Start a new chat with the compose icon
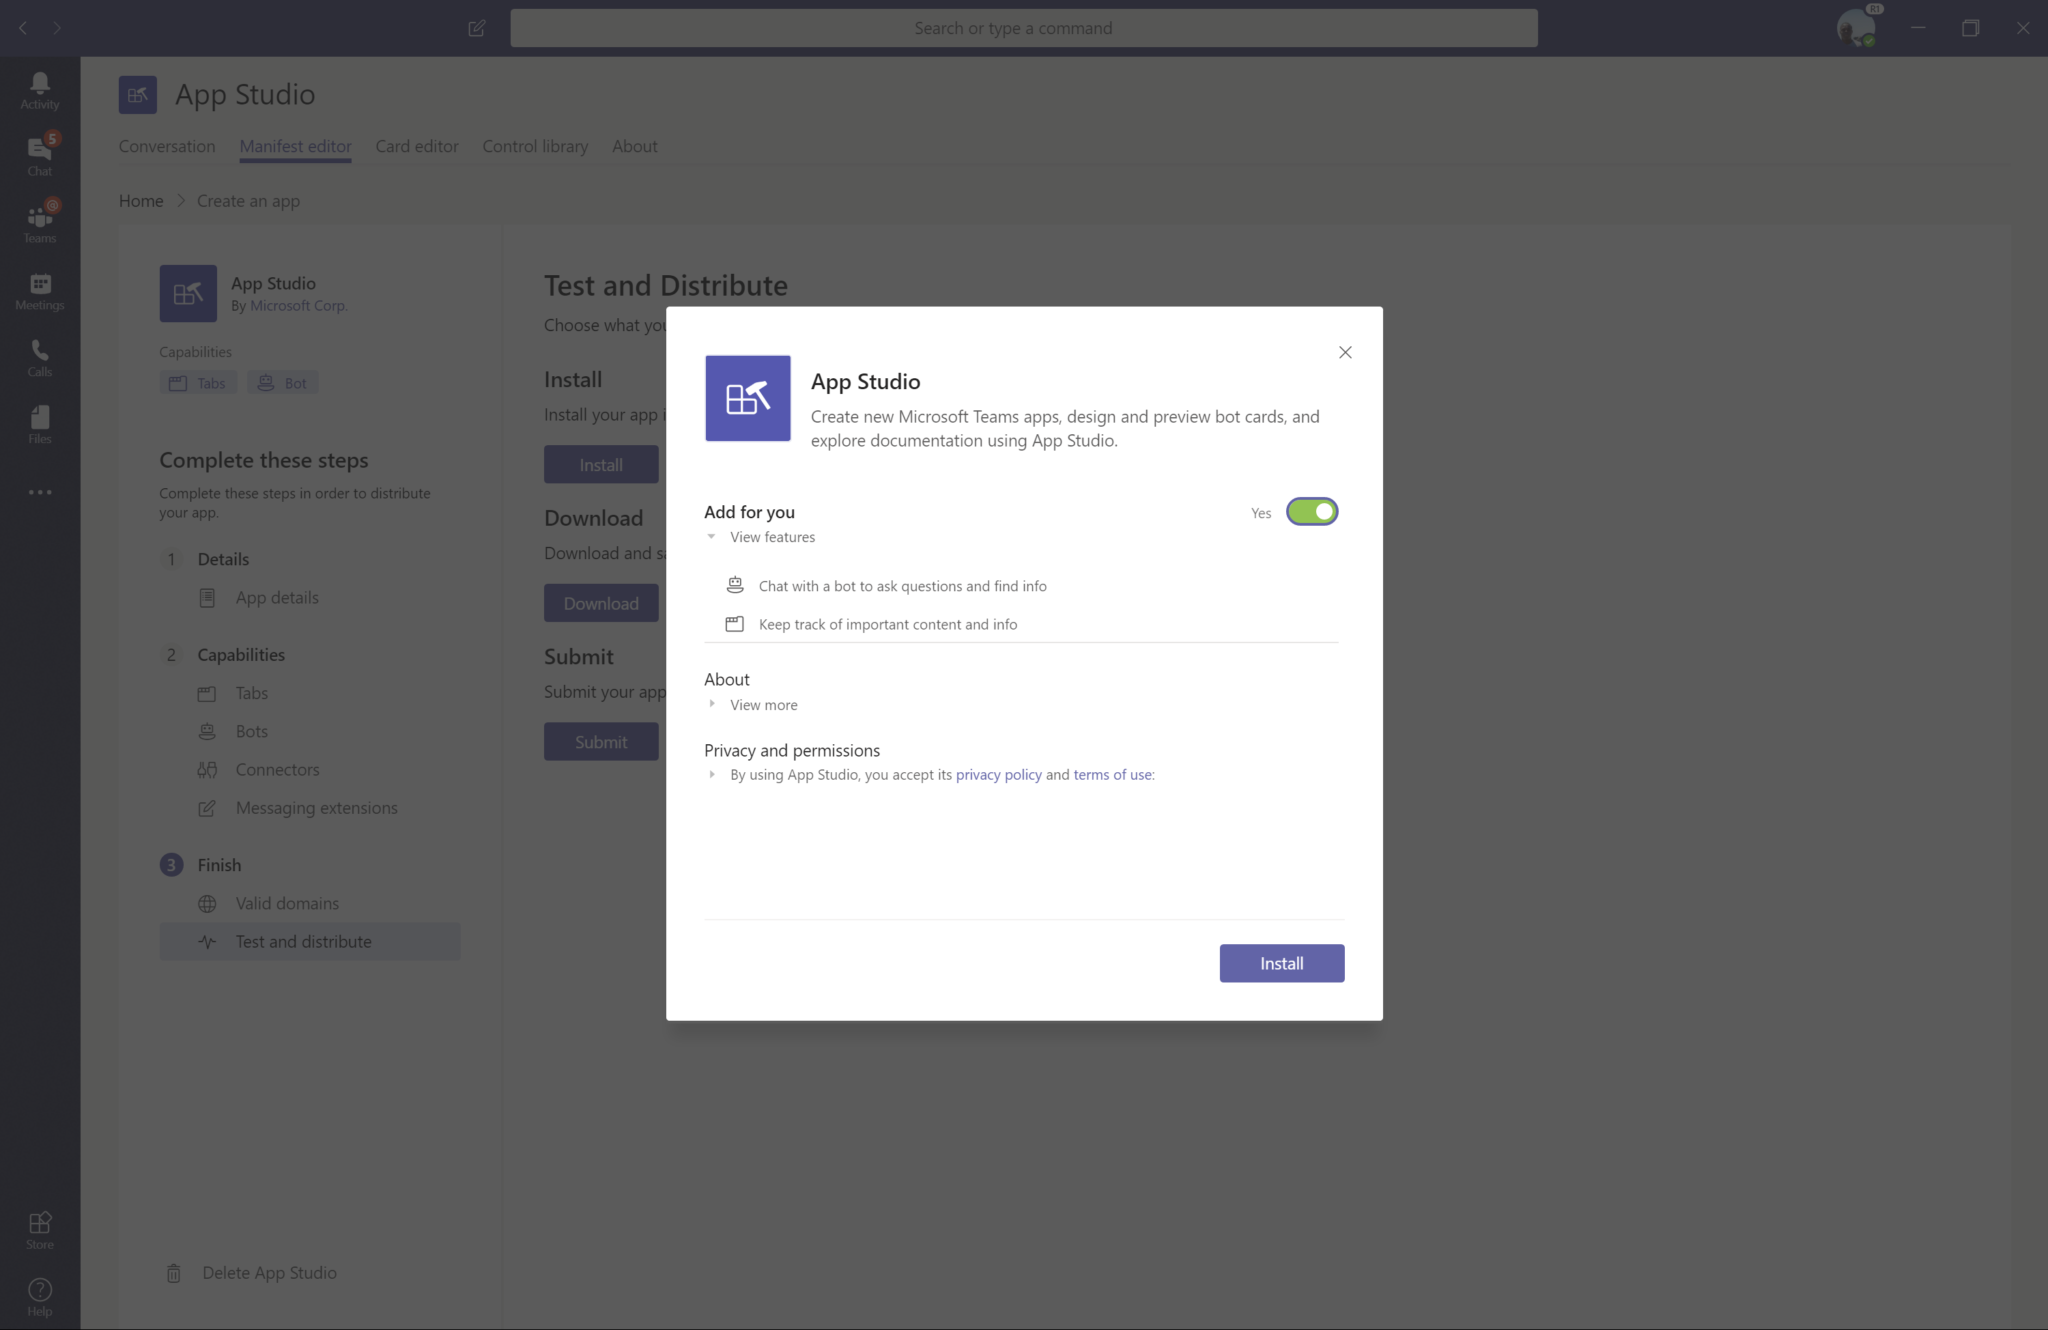Screen dimensions: 2048x1330 477,28
